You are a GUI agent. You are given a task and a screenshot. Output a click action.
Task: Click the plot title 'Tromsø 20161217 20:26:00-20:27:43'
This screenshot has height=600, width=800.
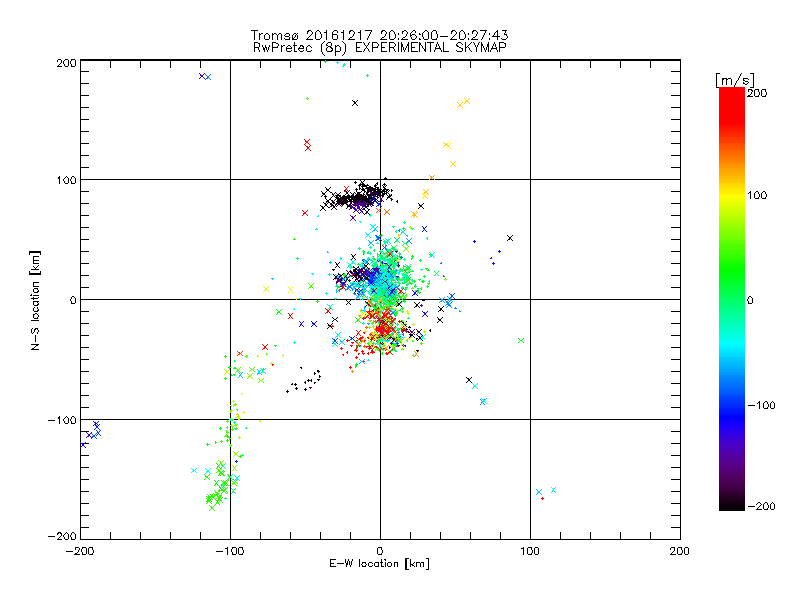pyautogui.click(x=379, y=35)
